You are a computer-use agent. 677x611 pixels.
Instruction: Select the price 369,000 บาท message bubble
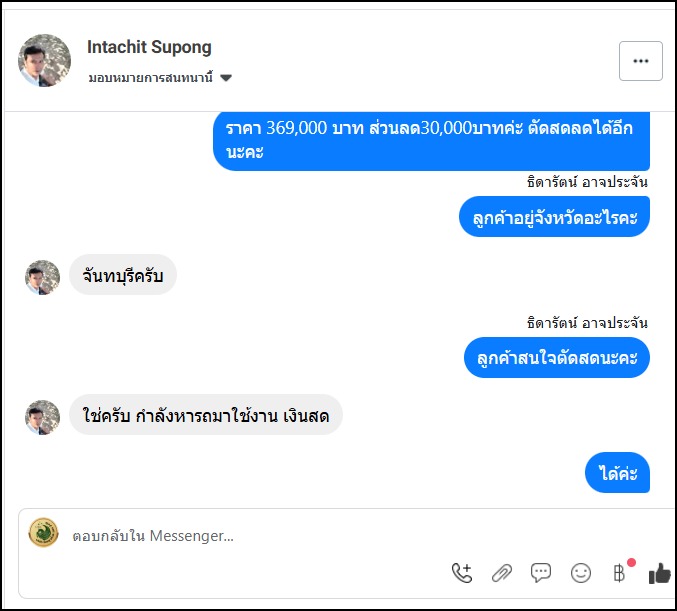[431, 142]
